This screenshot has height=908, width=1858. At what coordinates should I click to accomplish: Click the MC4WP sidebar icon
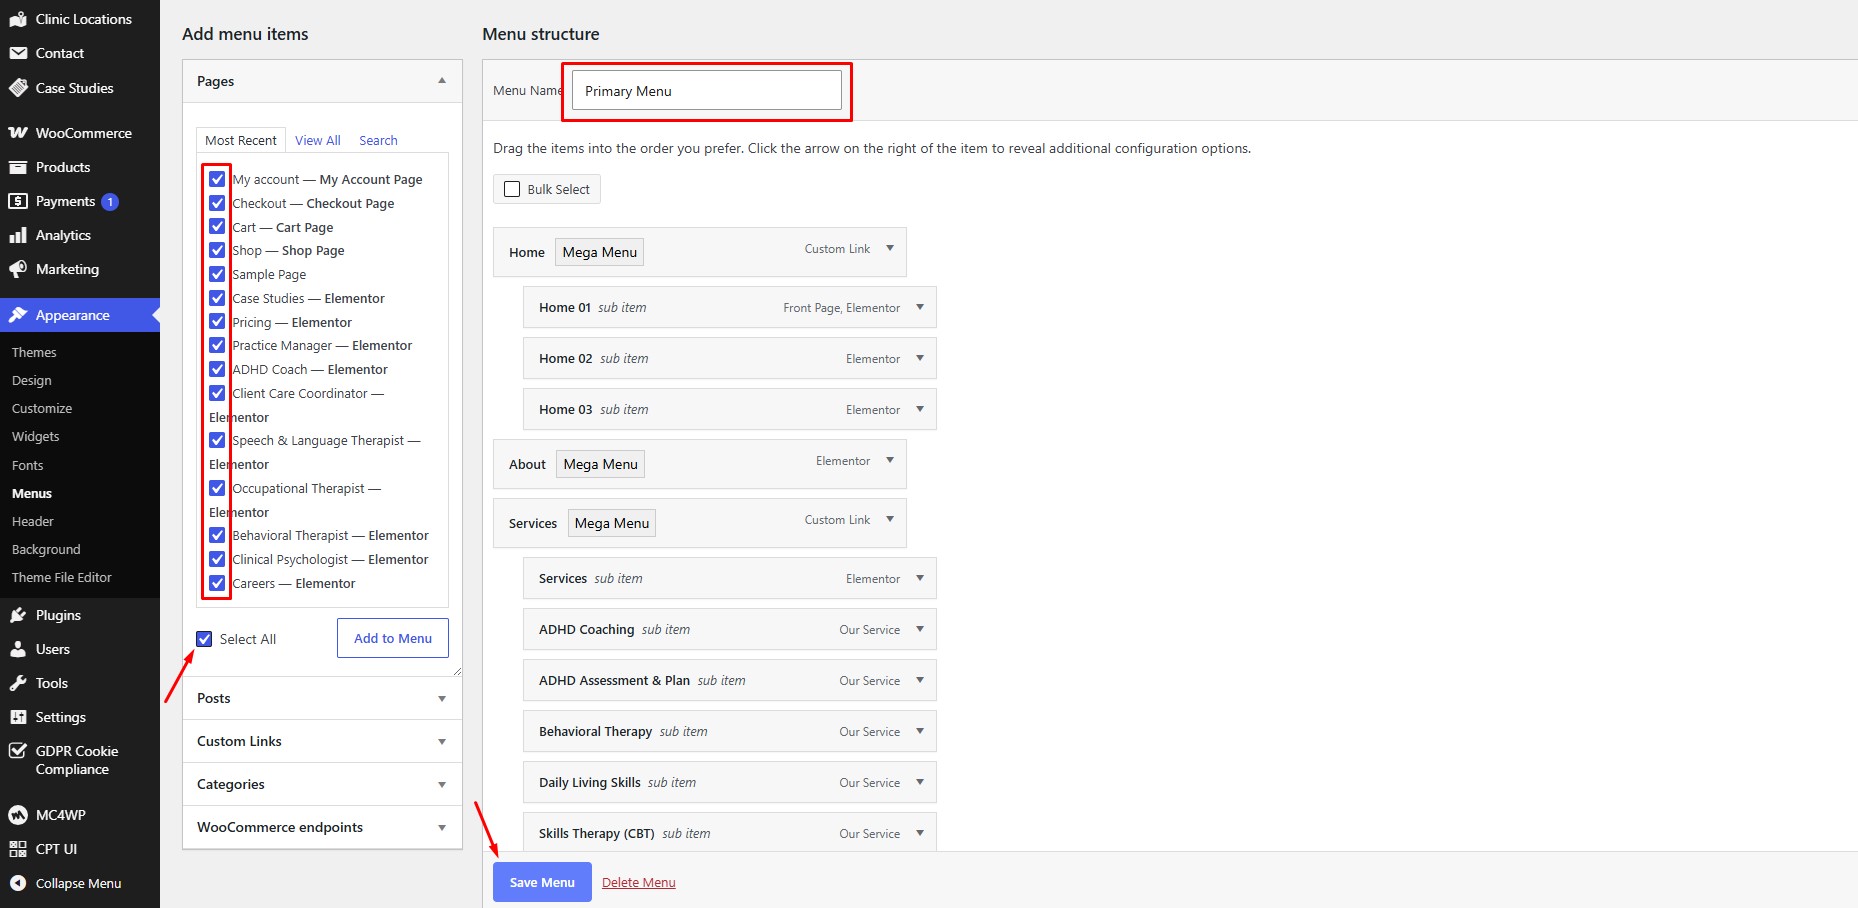click(18, 815)
